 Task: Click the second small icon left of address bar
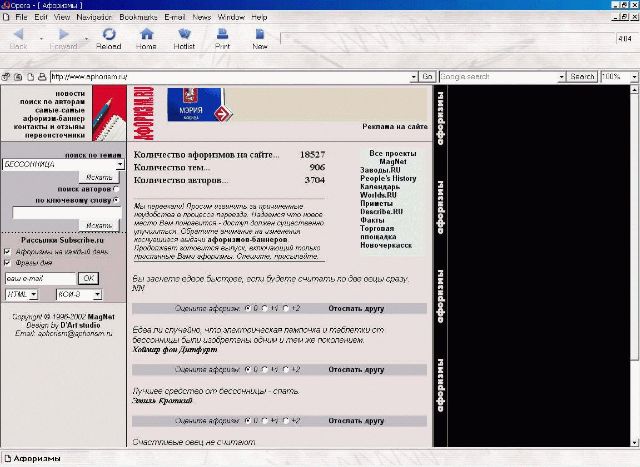click(x=18, y=77)
